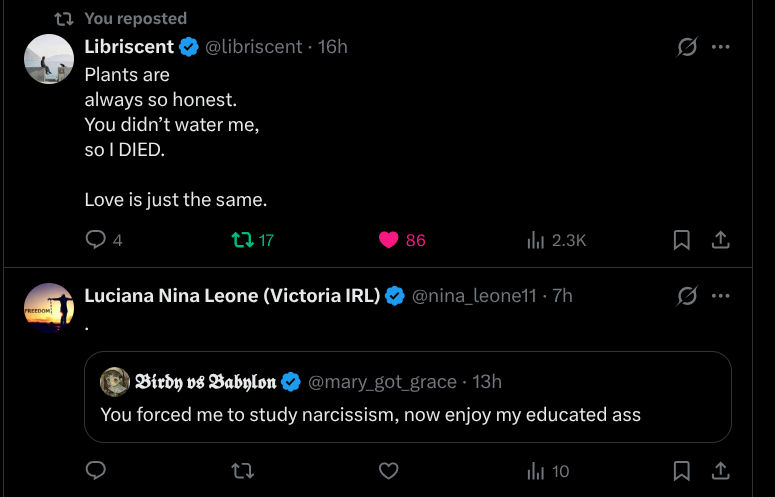Reply to Luciana Nina Leone's post
Screen dimensions: 775x497
(96, 470)
